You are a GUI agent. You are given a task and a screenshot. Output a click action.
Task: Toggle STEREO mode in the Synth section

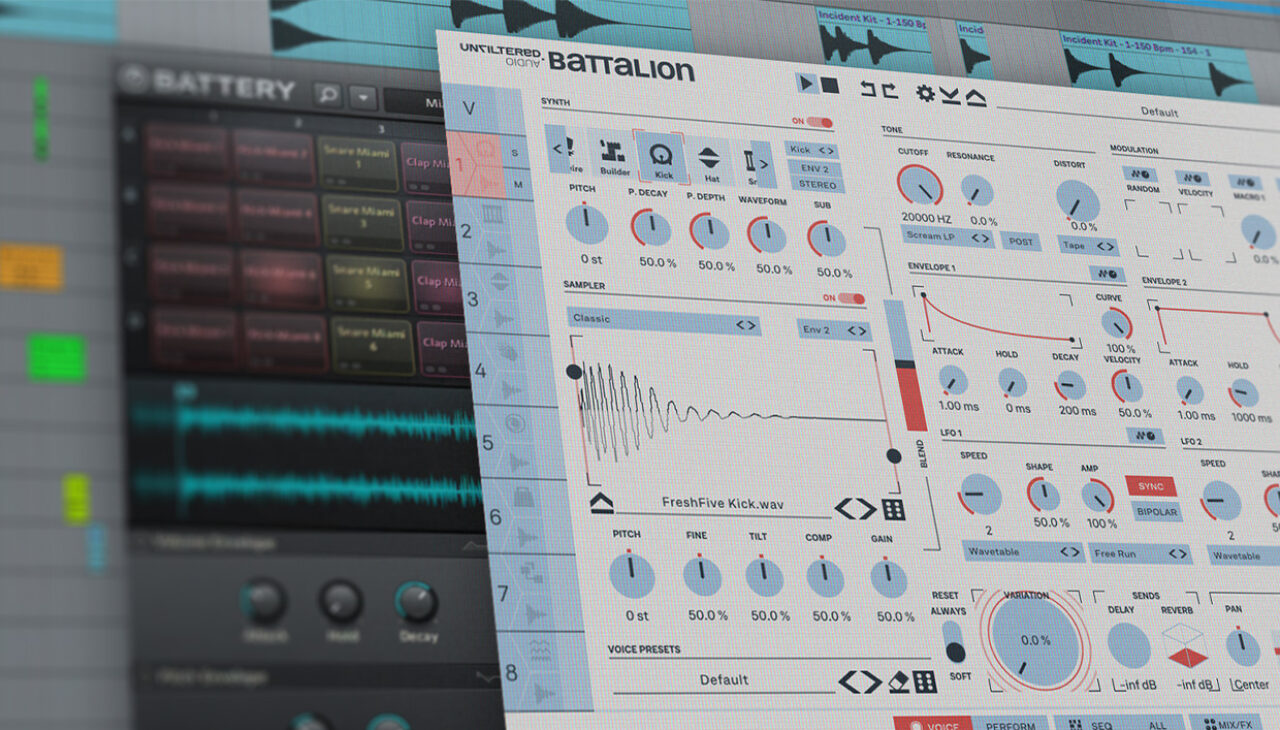(x=817, y=184)
